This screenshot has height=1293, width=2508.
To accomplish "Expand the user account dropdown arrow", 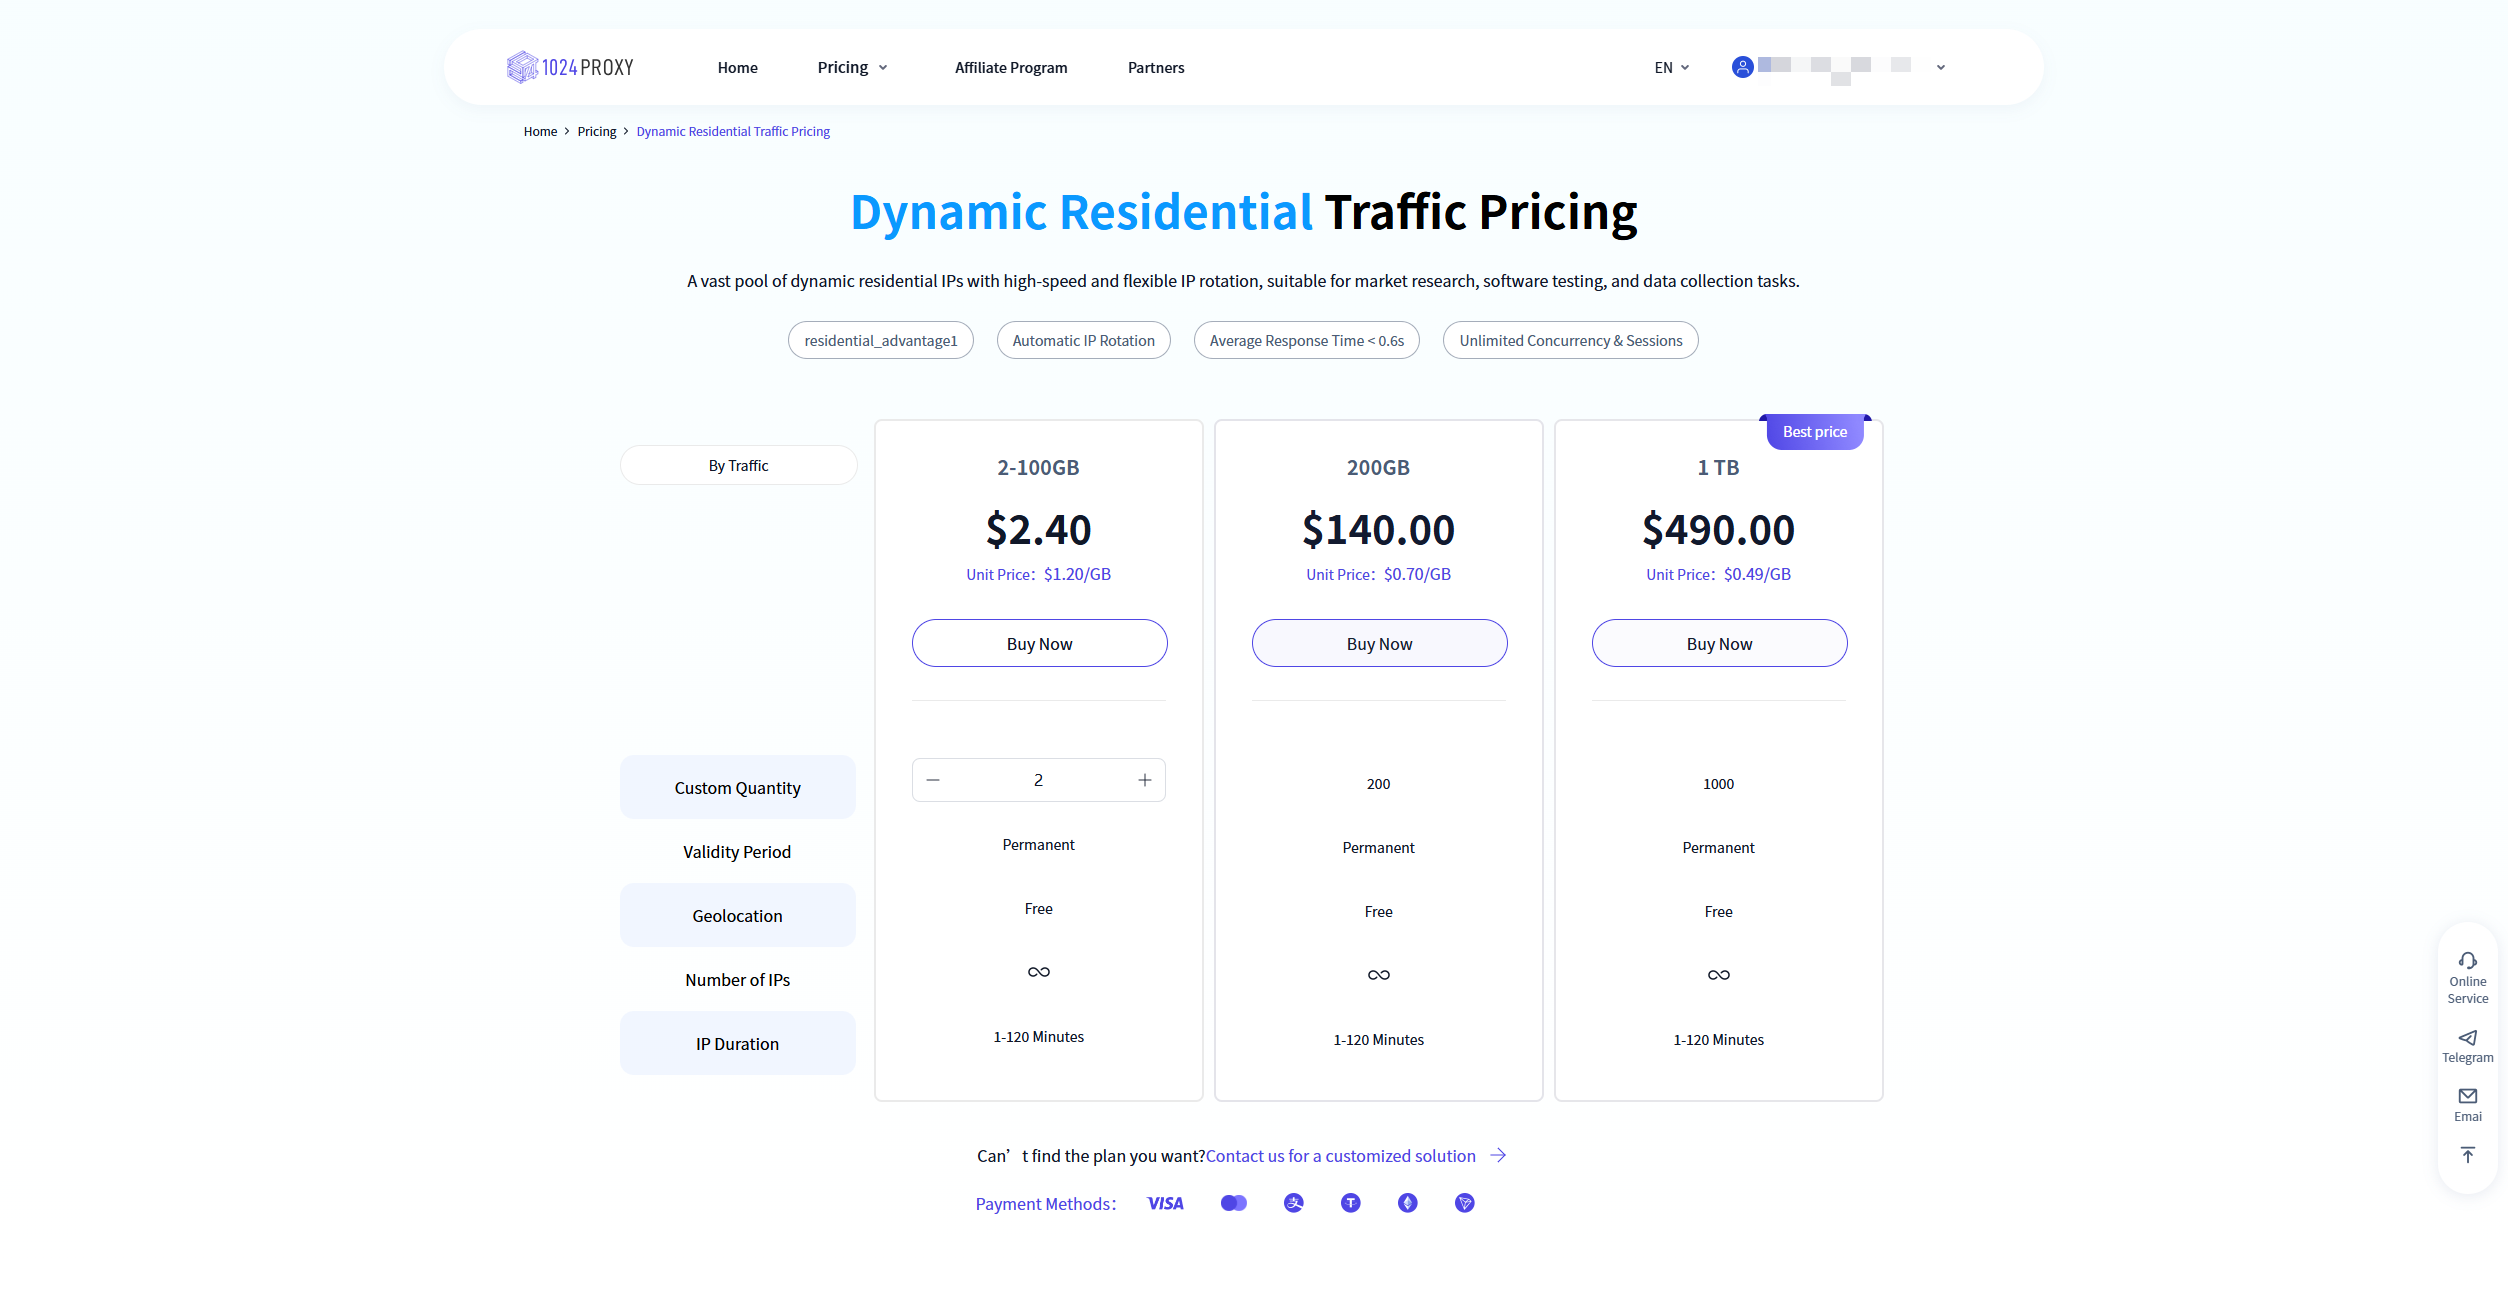I will [1940, 67].
